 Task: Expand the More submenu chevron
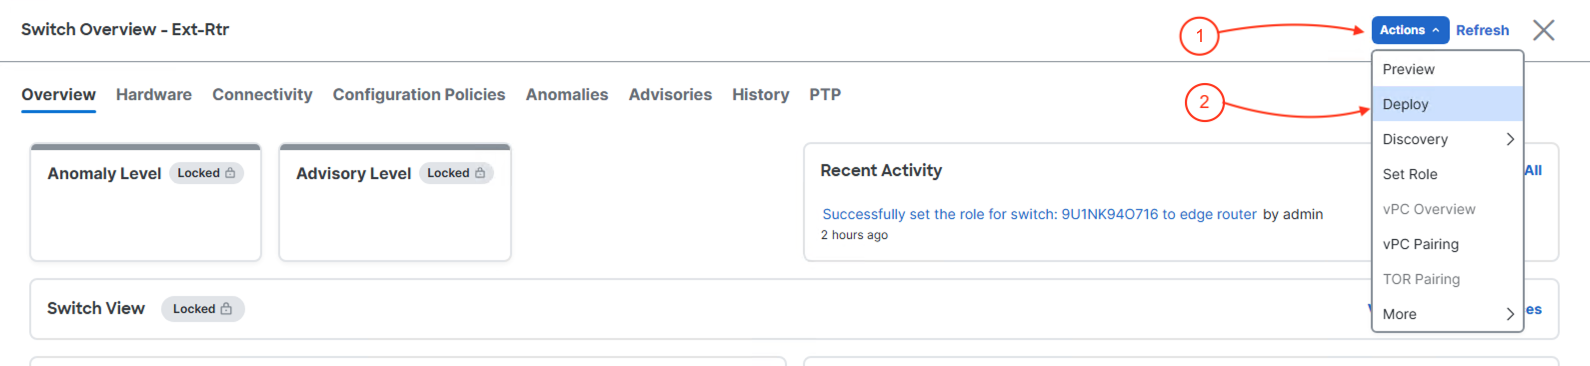coord(1510,314)
